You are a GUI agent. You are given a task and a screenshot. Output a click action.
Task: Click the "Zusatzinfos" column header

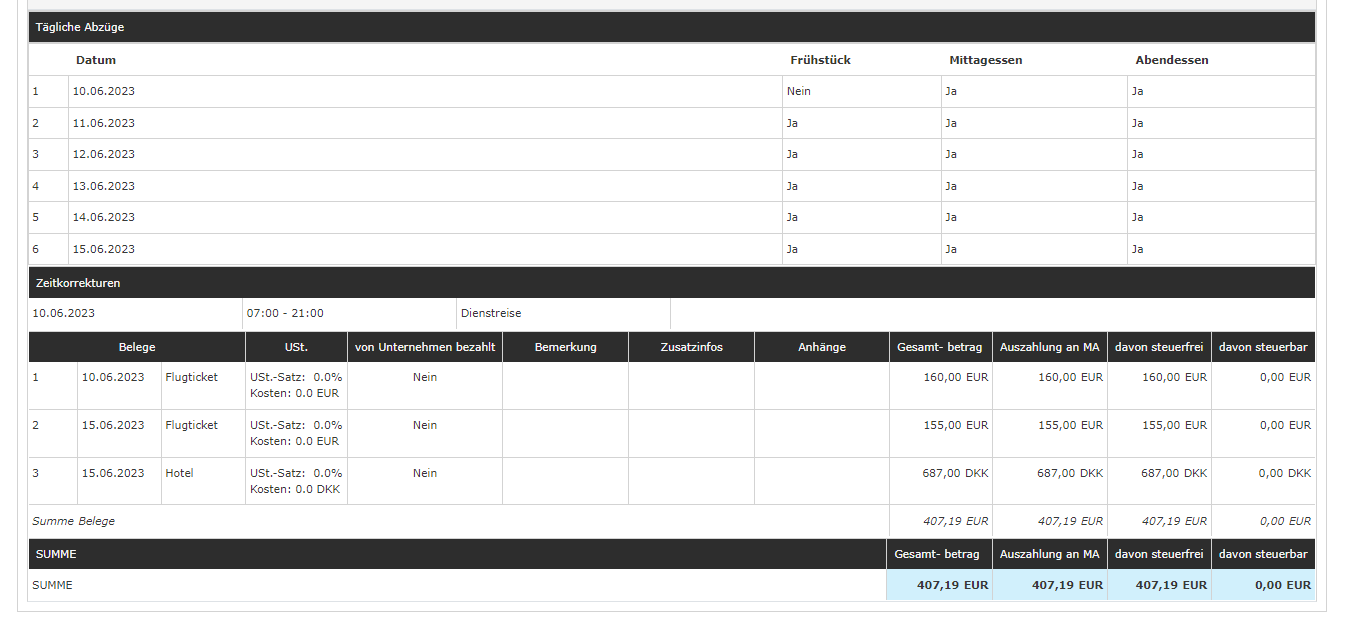(691, 347)
